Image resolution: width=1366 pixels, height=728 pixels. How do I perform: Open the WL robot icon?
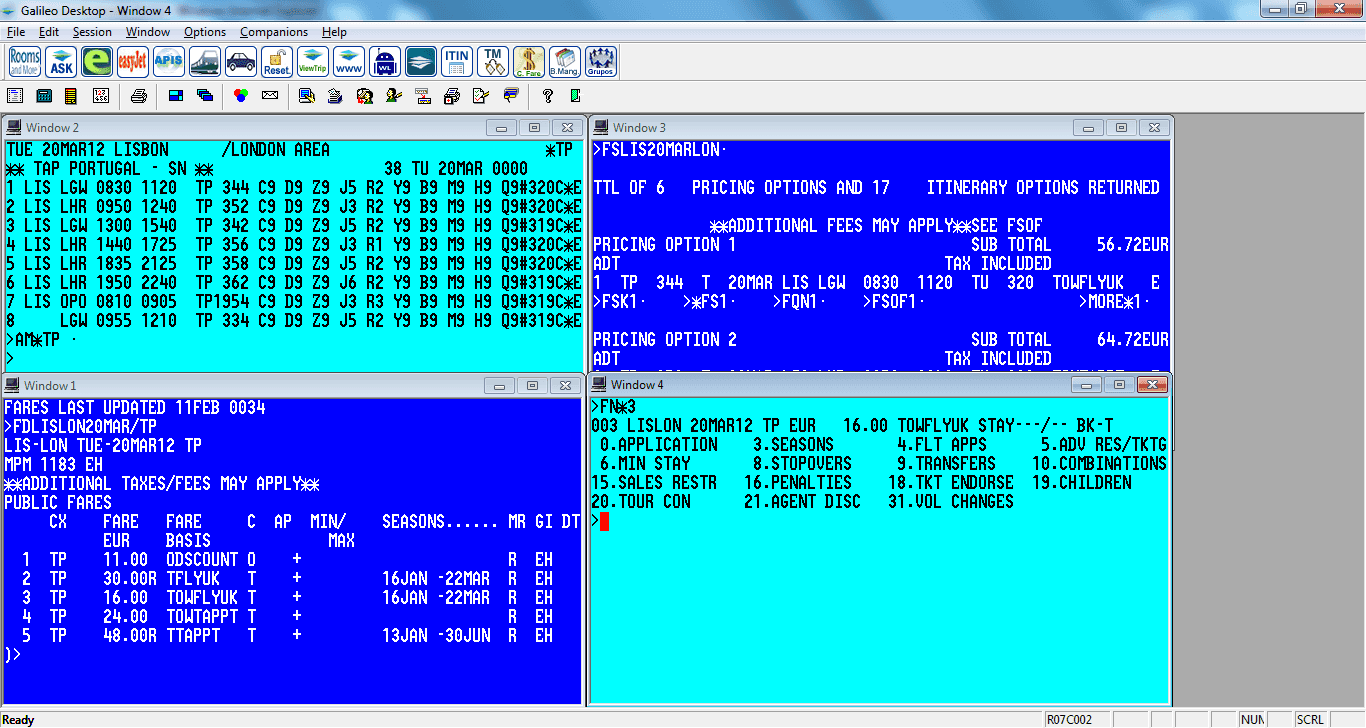(385, 62)
